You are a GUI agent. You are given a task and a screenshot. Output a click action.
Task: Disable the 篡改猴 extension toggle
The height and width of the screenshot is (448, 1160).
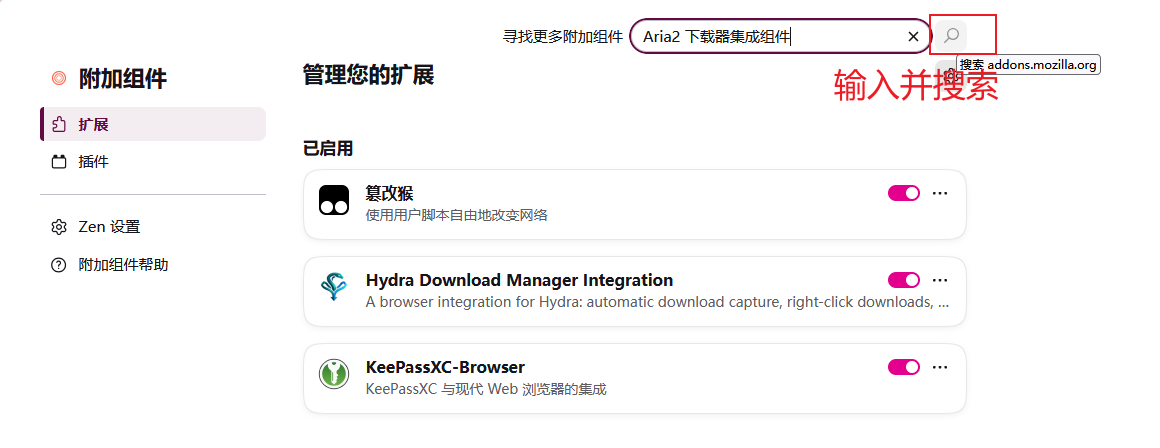pos(904,193)
